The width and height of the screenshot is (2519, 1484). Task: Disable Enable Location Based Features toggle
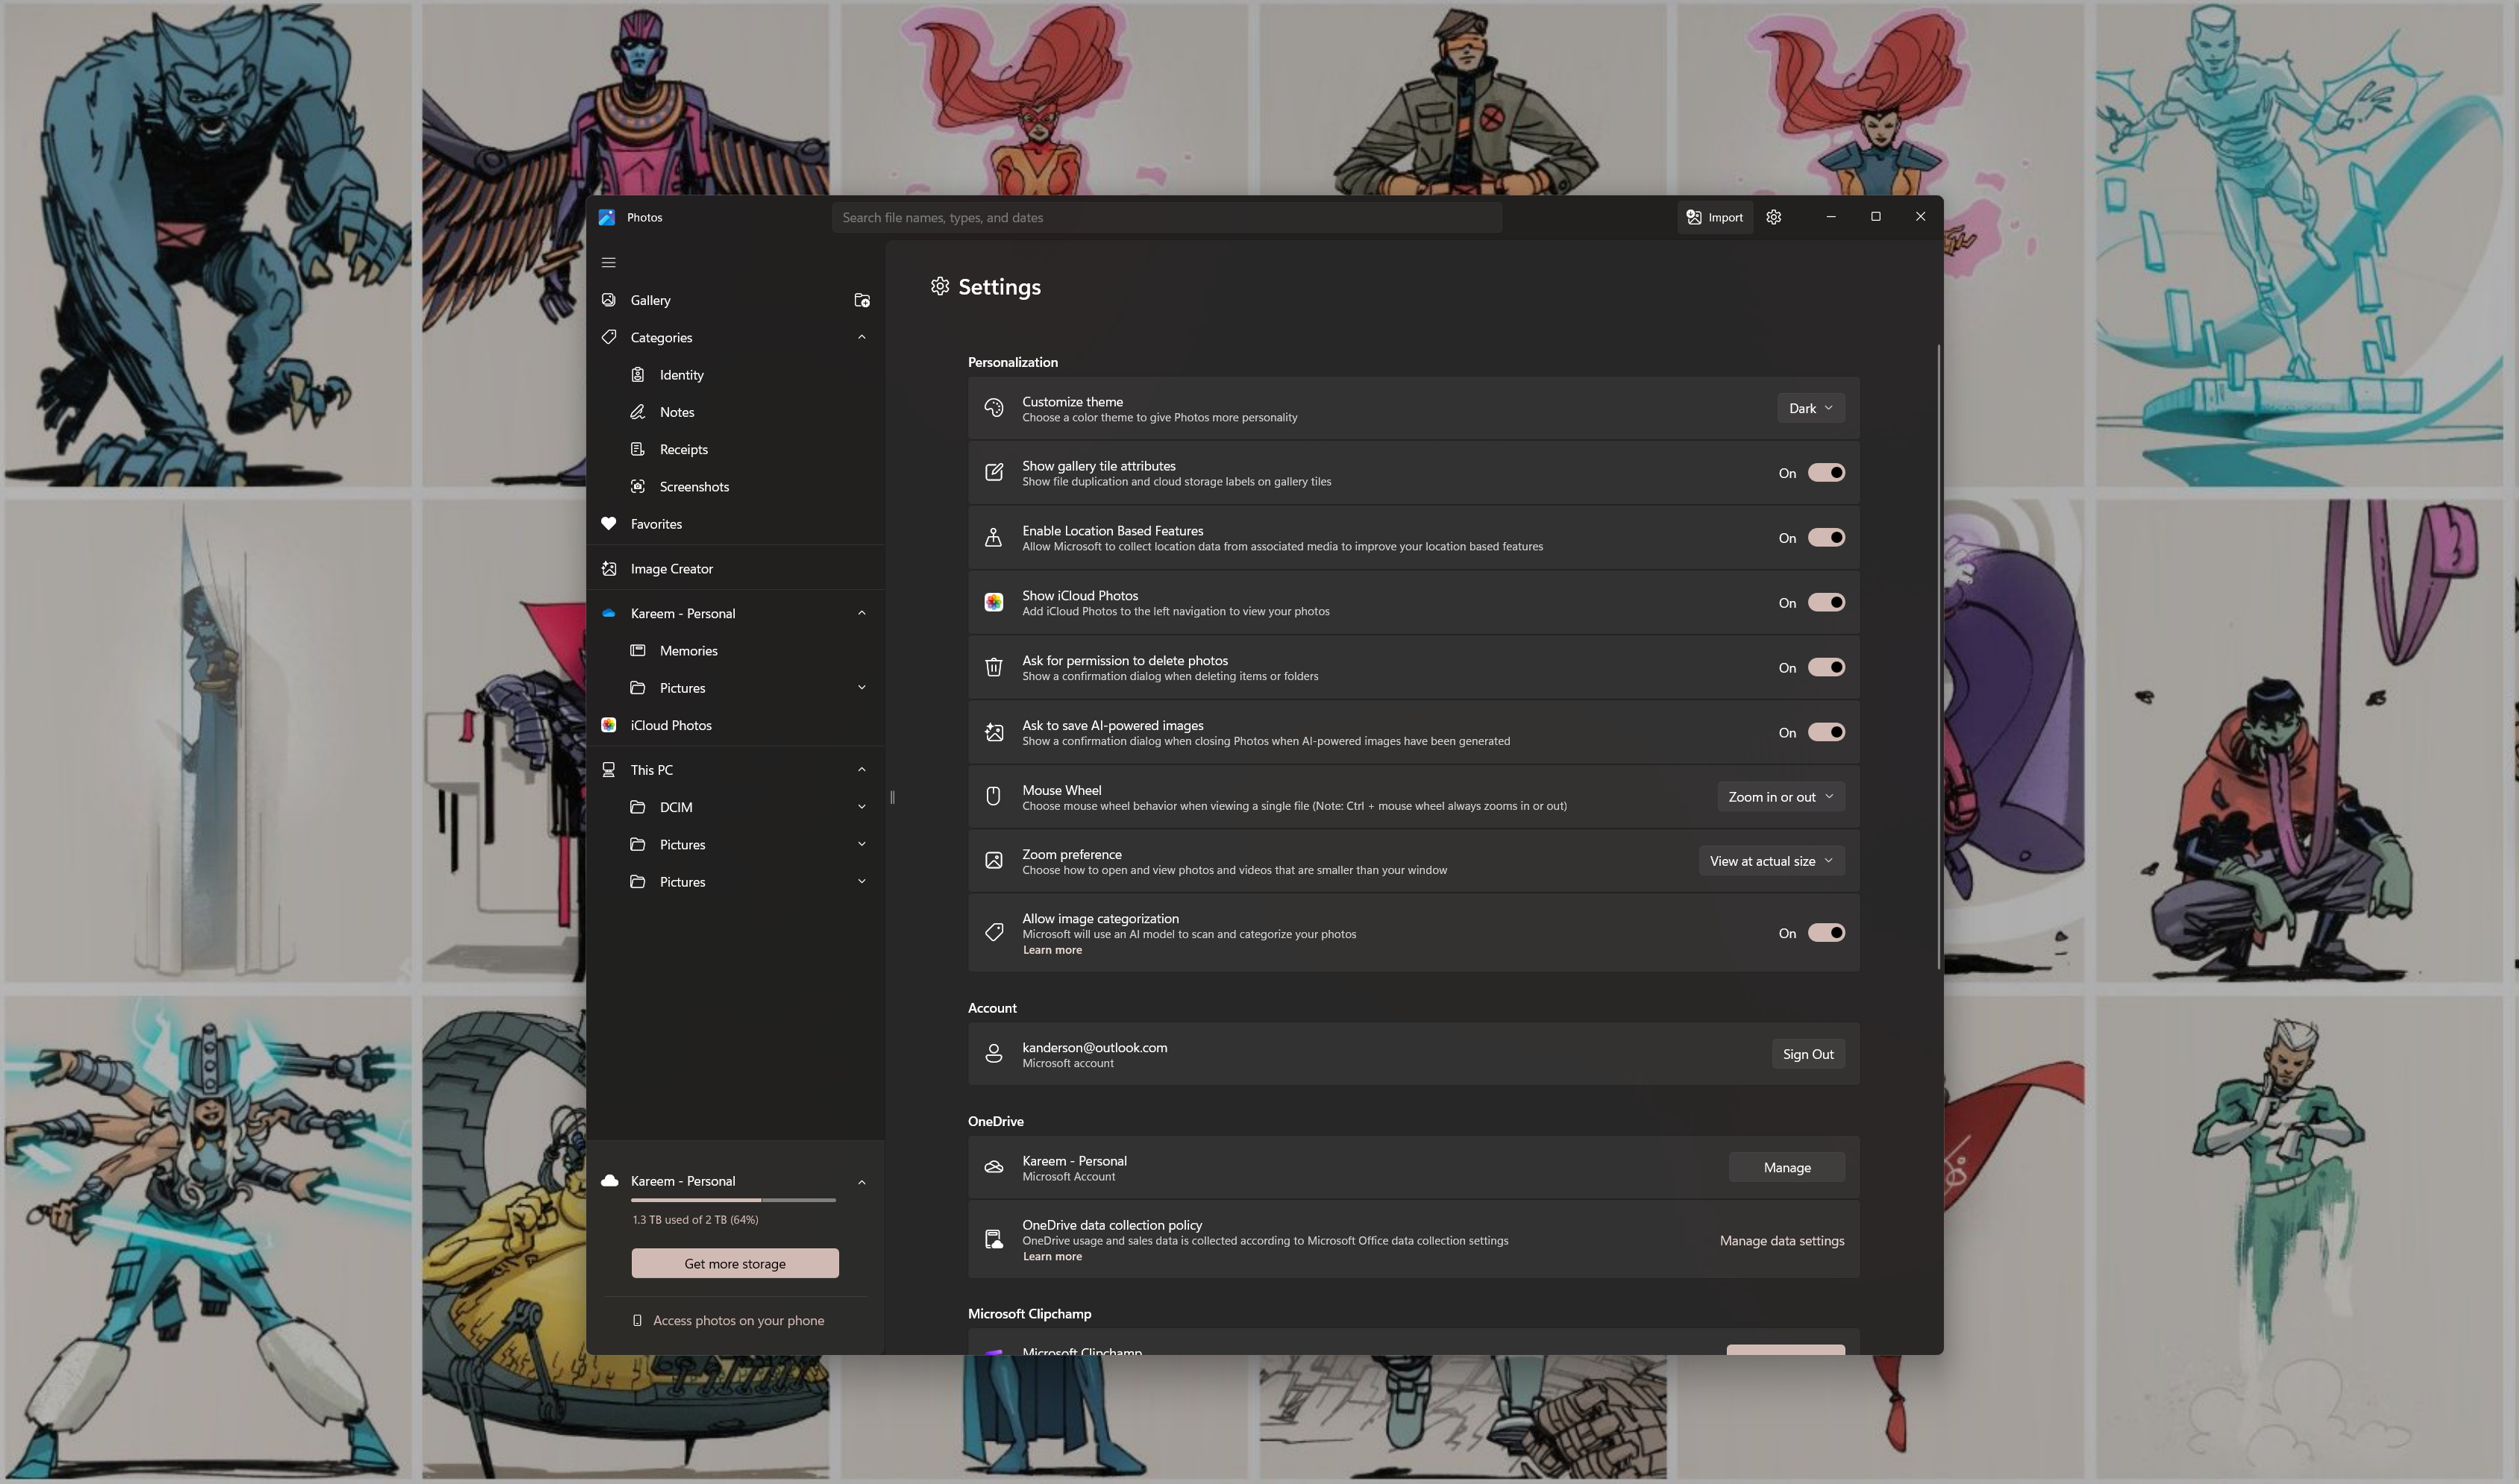pos(1826,538)
